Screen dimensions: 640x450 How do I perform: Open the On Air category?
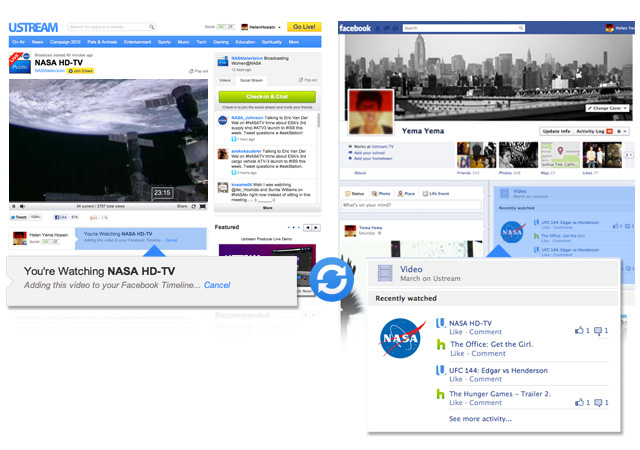(x=18, y=42)
